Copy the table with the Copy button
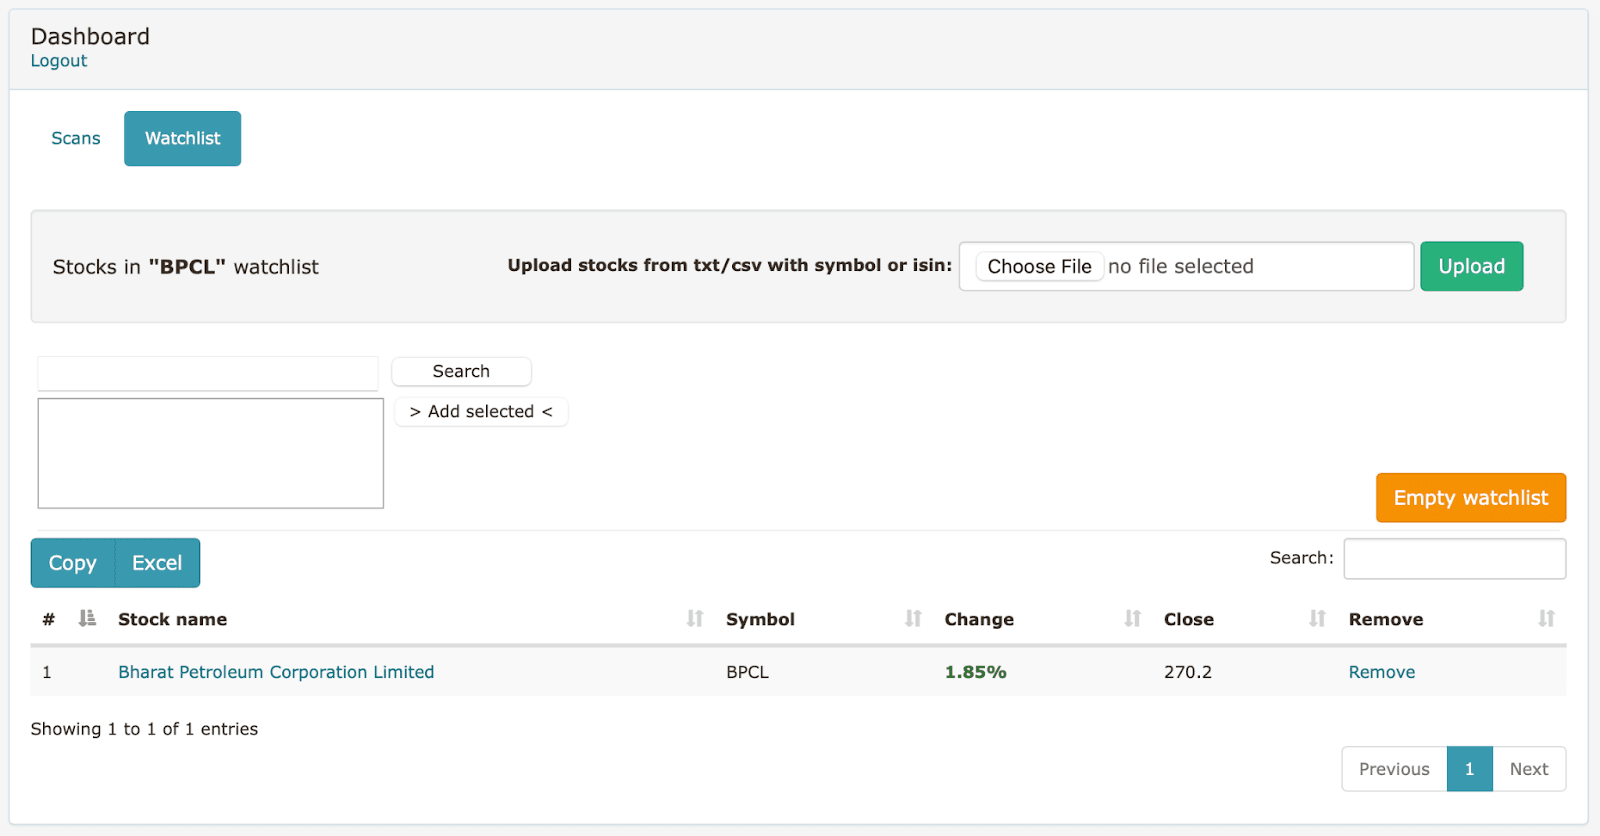This screenshot has height=836, width=1600. click(73, 563)
